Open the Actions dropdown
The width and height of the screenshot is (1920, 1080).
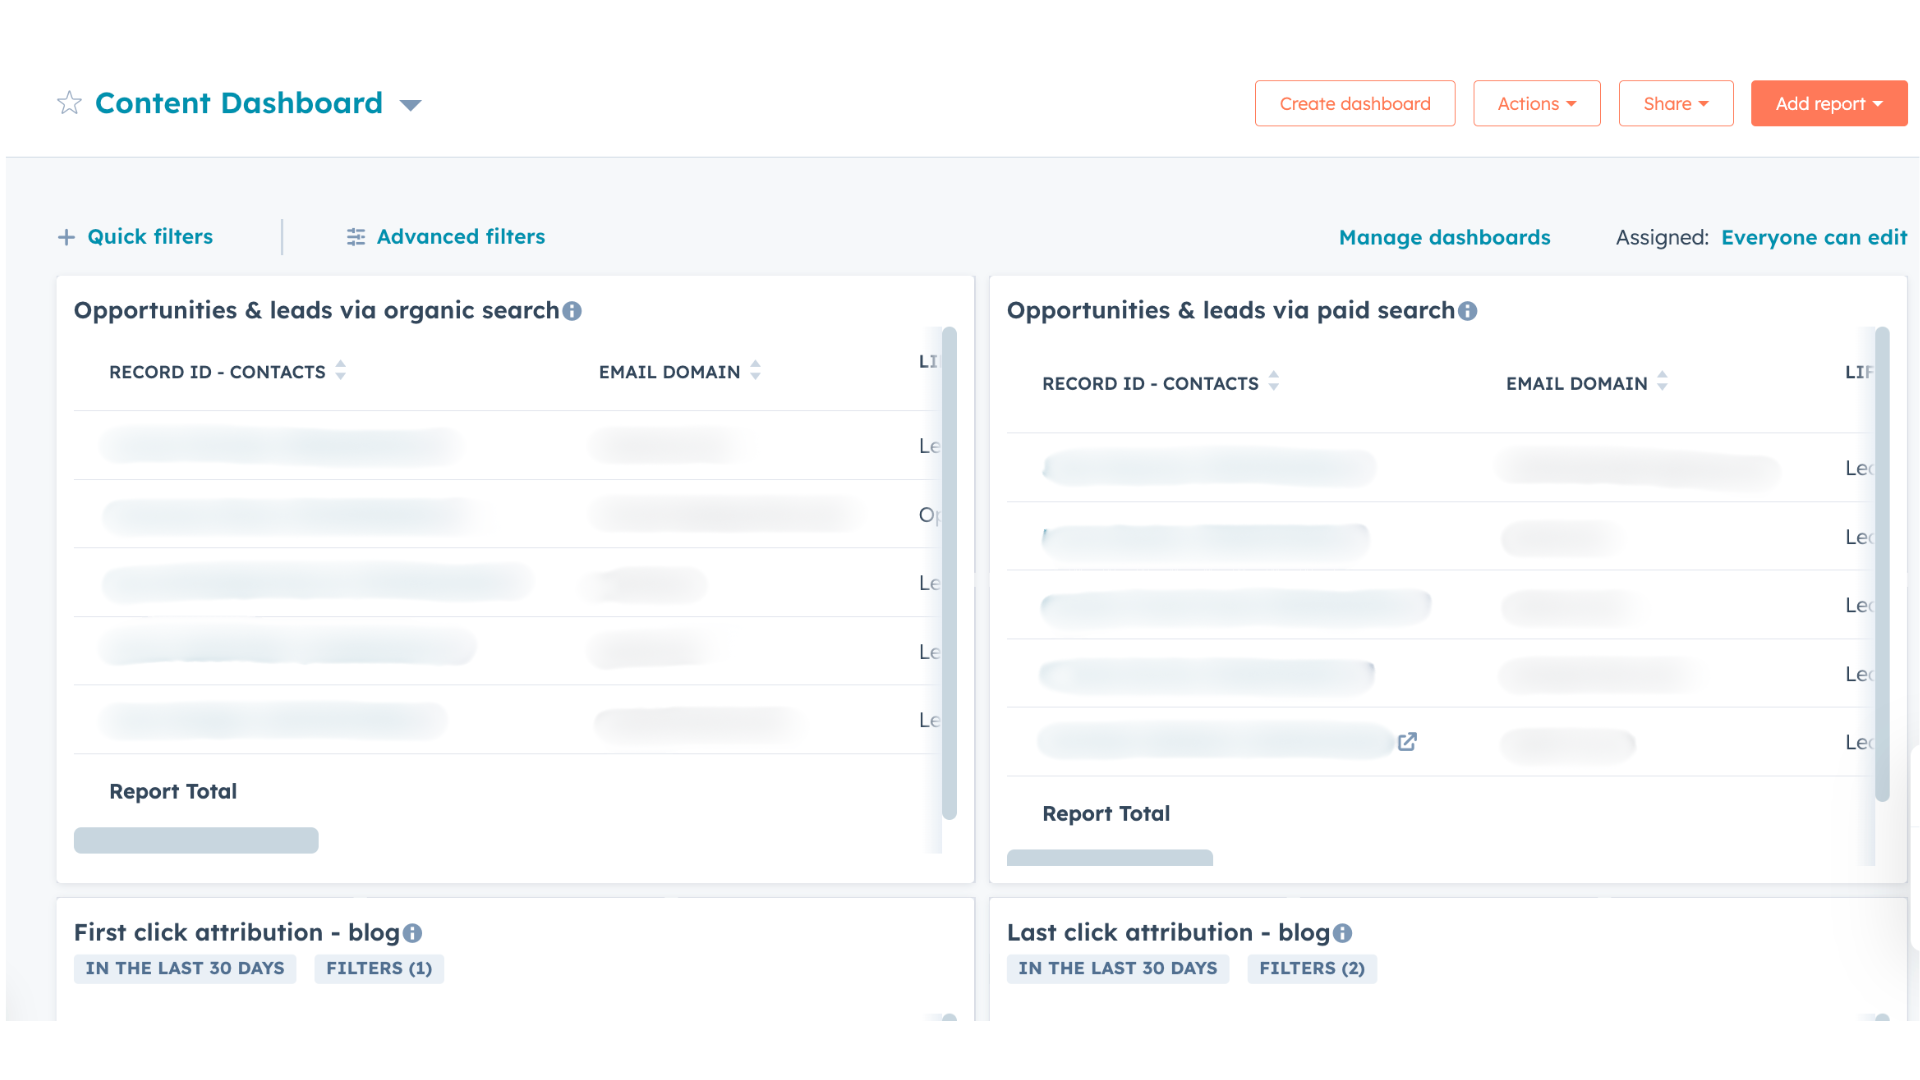tap(1536, 103)
